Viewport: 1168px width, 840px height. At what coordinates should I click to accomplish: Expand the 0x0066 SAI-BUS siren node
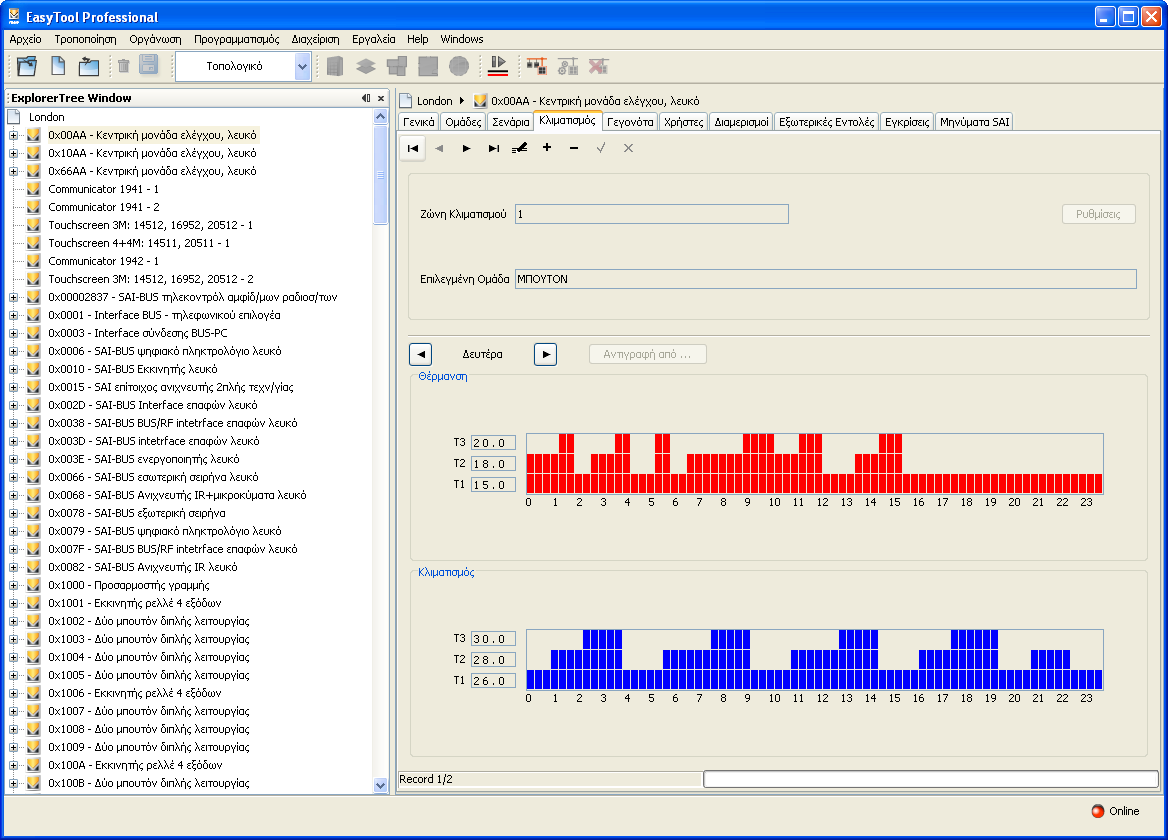[13, 477]
